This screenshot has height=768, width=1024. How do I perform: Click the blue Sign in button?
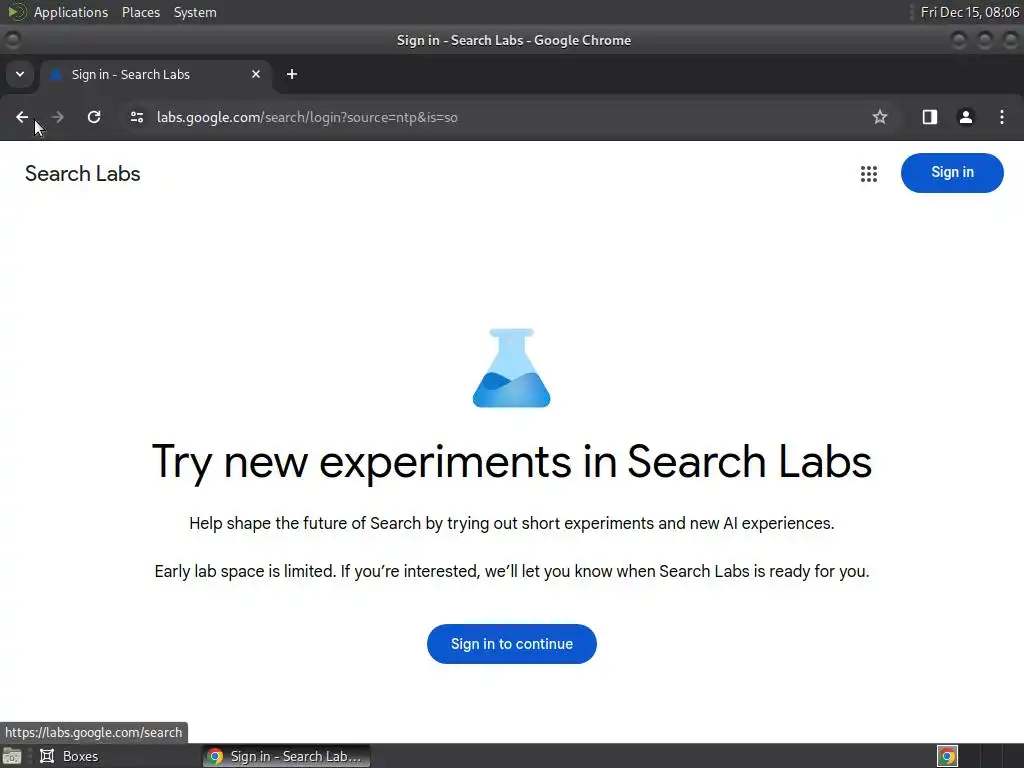point(952,172)
